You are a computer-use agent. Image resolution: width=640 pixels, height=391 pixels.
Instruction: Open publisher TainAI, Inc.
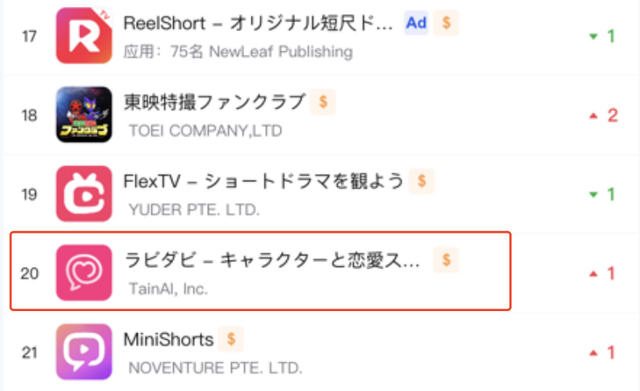pos(169,289)
